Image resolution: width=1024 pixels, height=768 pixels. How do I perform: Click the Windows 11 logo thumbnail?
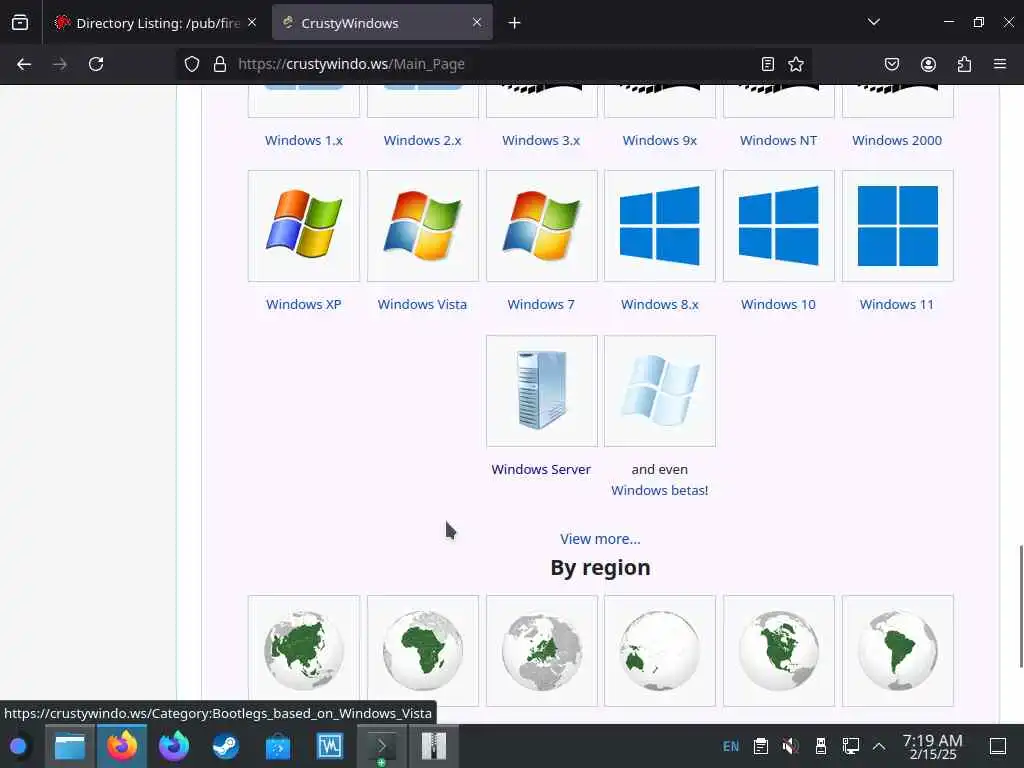897,226
